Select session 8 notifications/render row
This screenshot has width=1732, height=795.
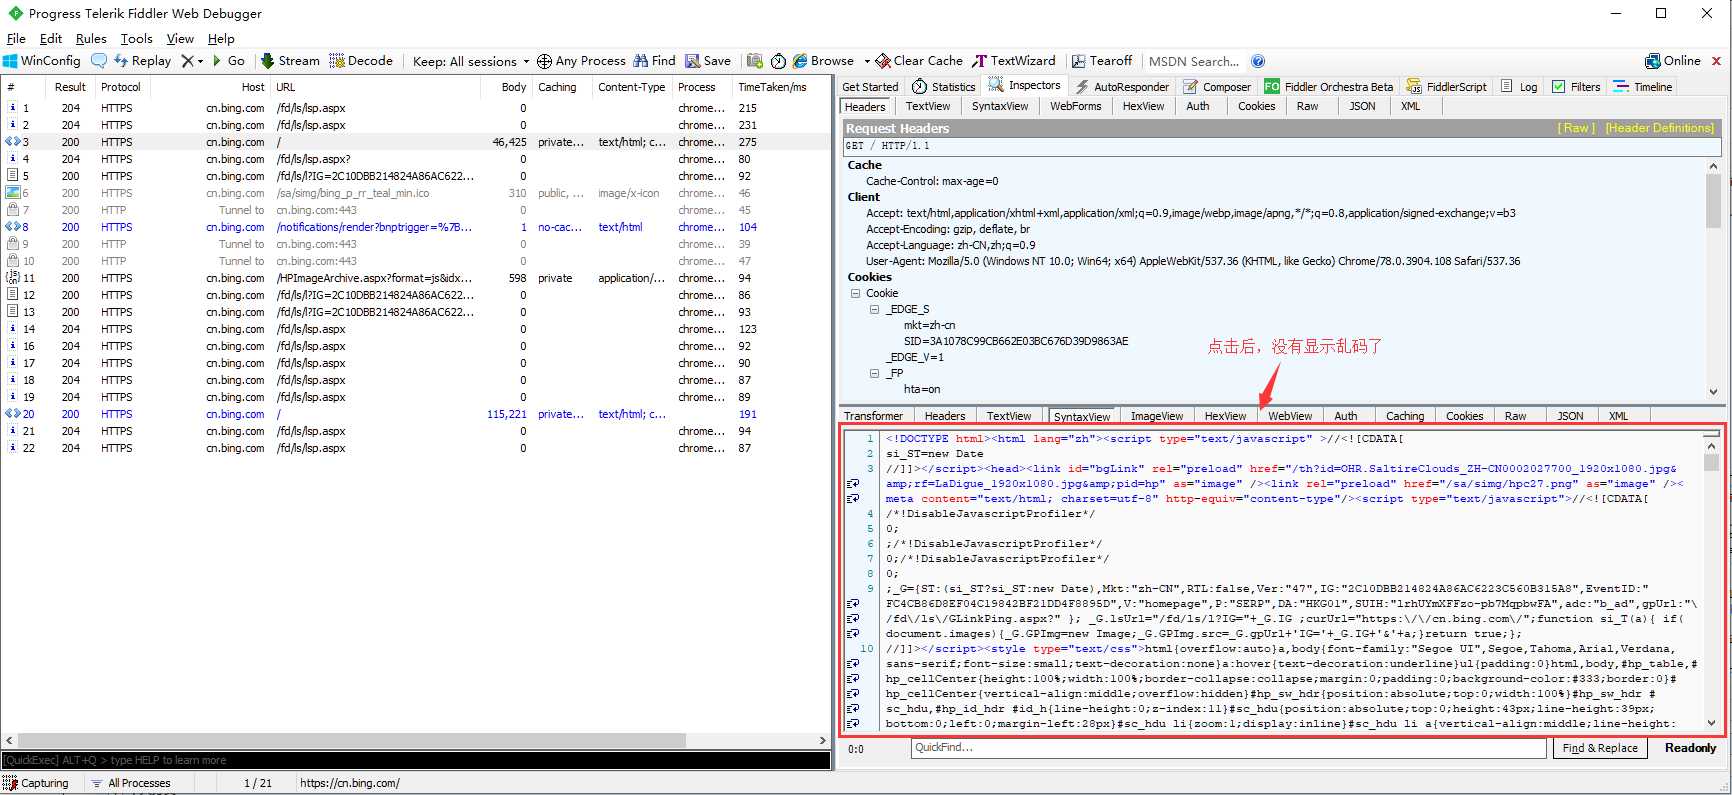click(x=414, y=227)
